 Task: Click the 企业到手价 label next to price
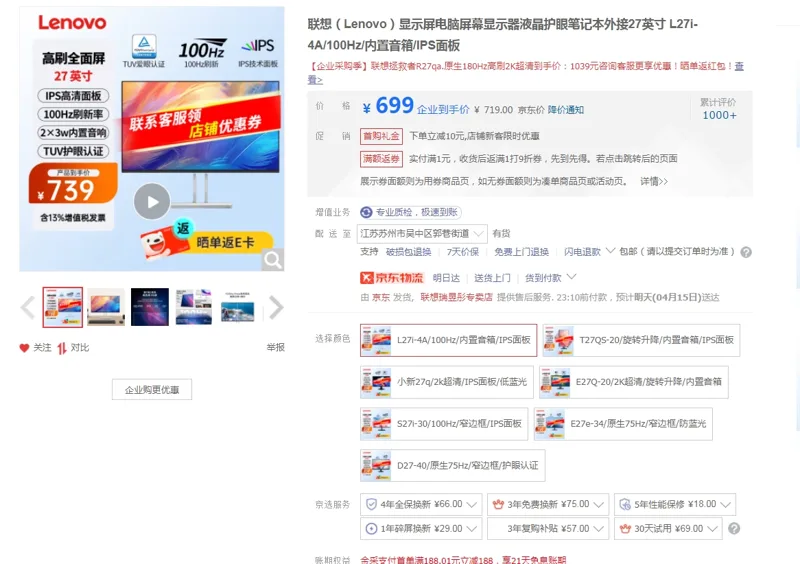[x=443, y=110]
